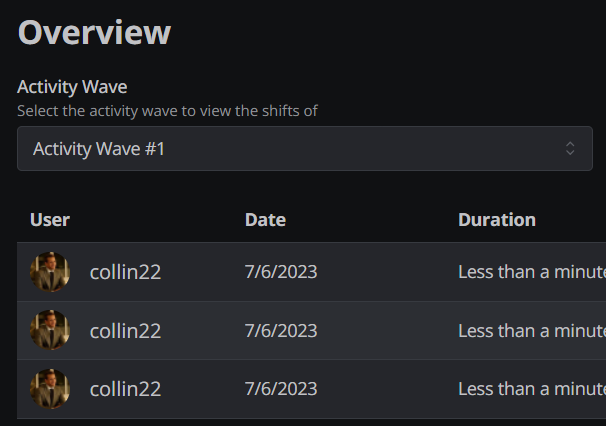Click the up-down chevron in the wave selector
Image resolution: width=606 pixels, height=426 pixels.
(x=570, y=149)
